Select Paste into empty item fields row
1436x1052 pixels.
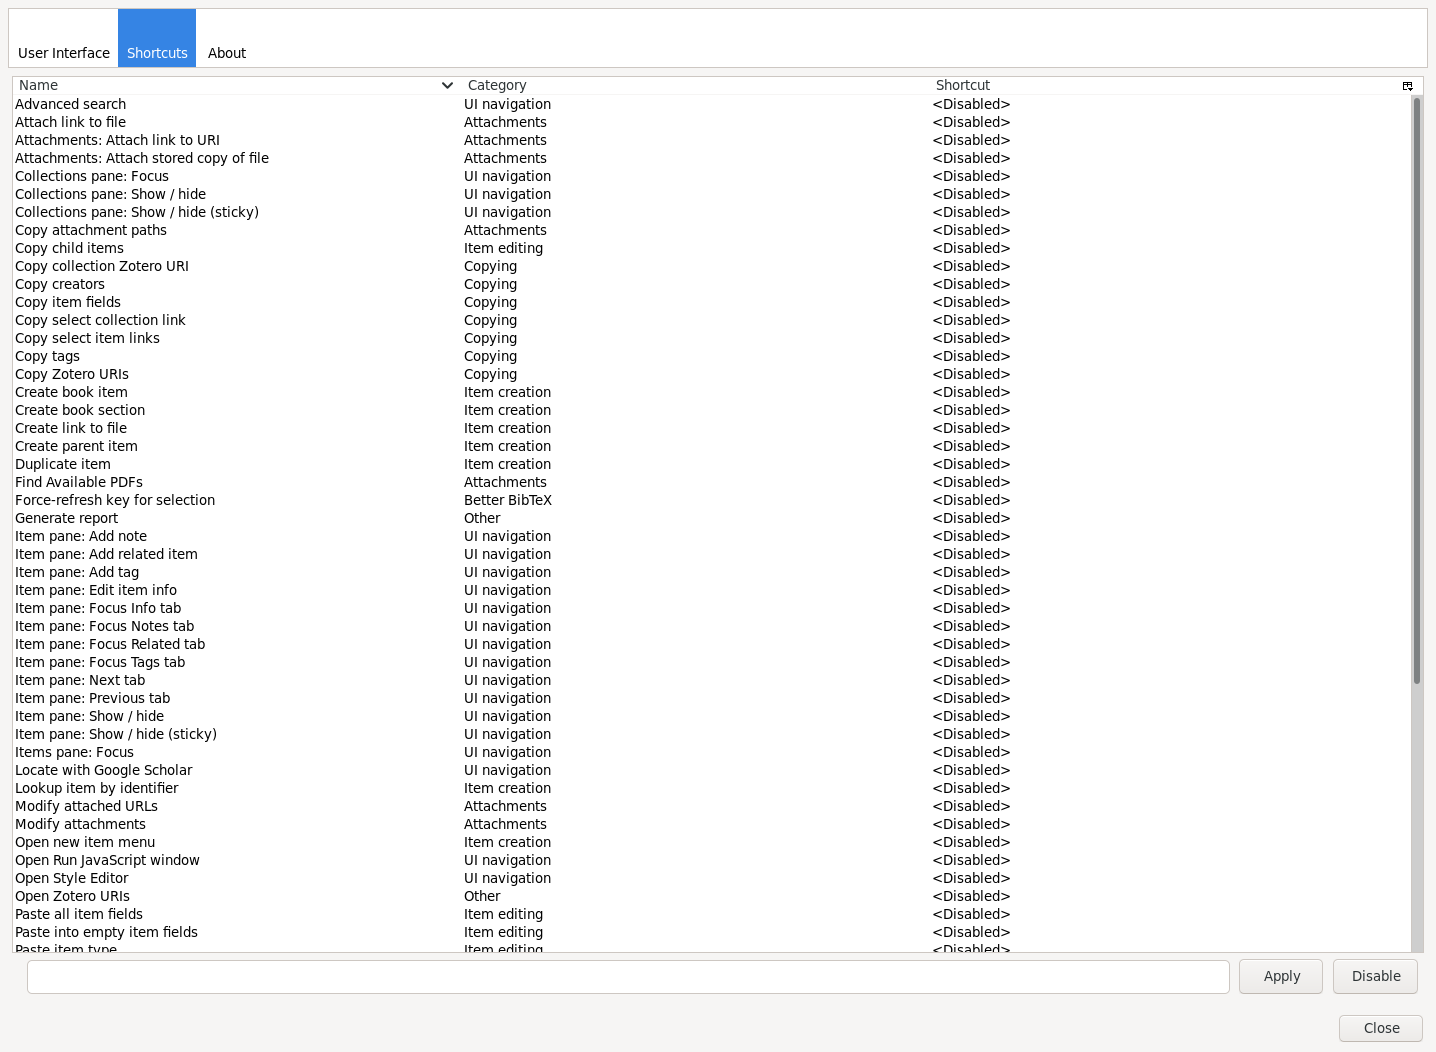[711, 932]
